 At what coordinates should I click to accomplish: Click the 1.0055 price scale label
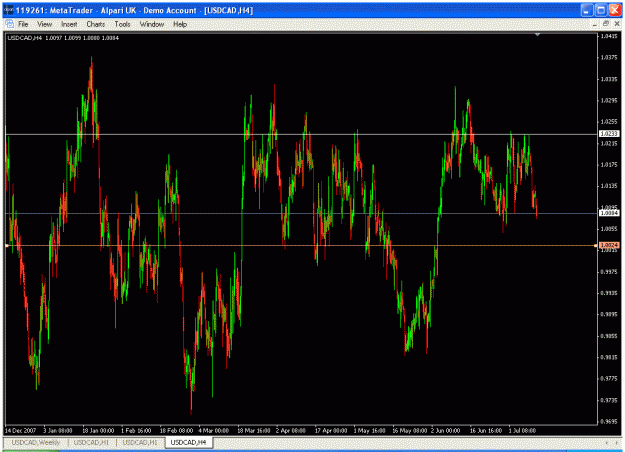[x=609, y=229]
